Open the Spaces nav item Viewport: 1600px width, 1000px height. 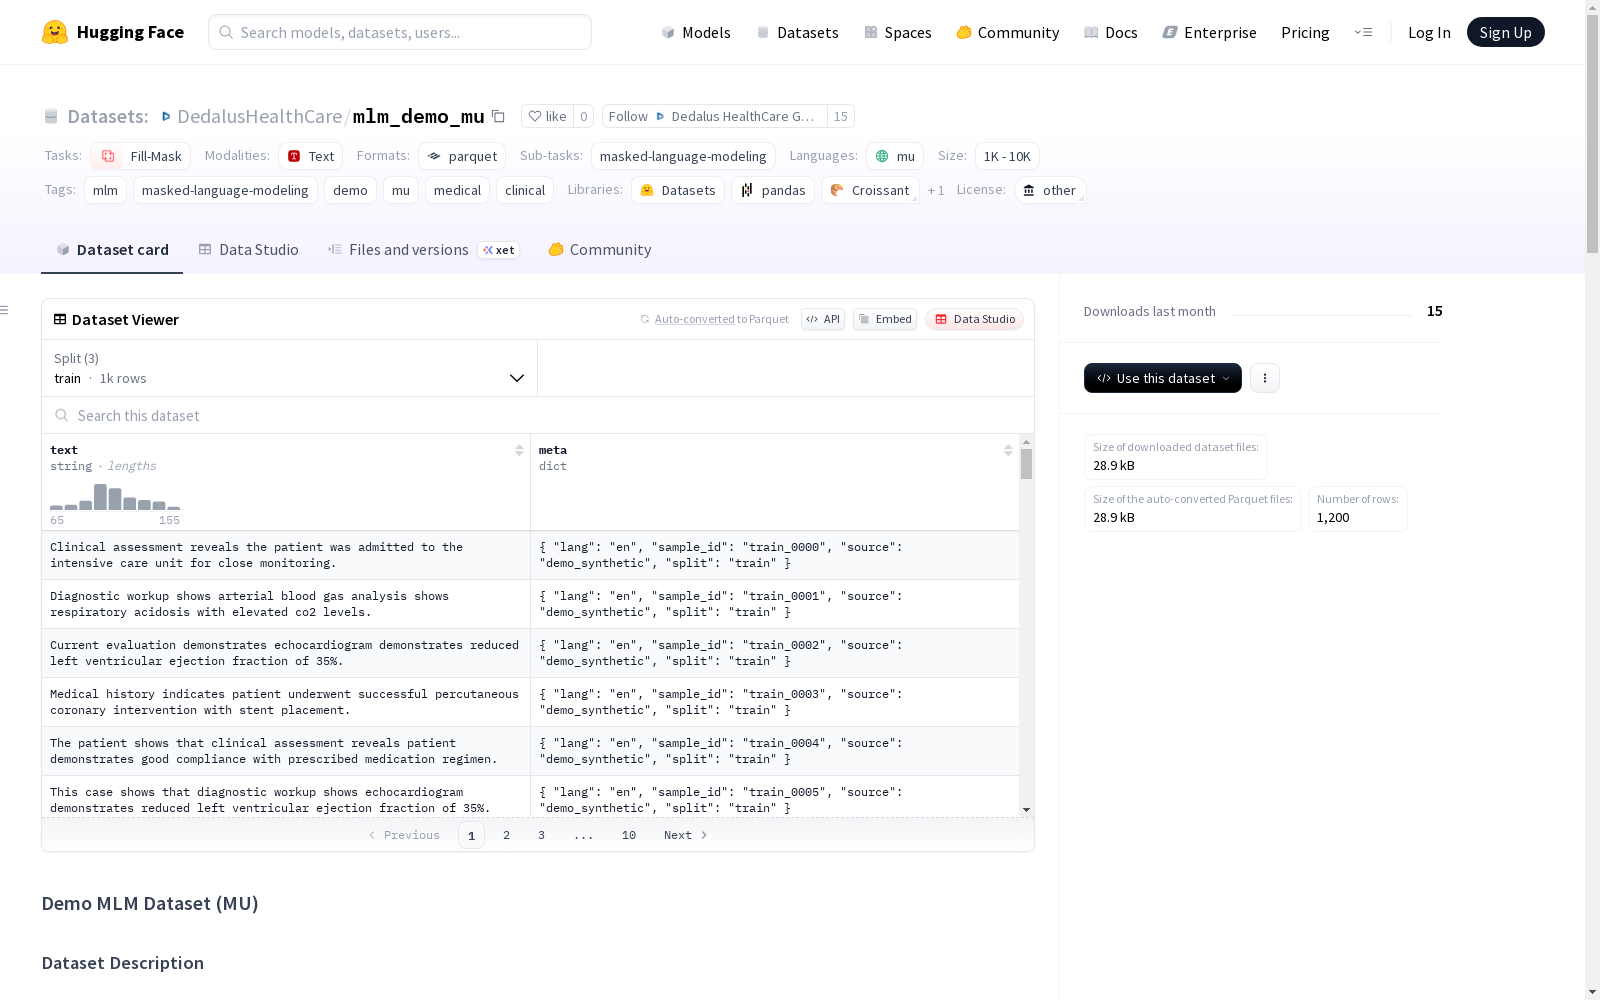click(x=898, y=32)
